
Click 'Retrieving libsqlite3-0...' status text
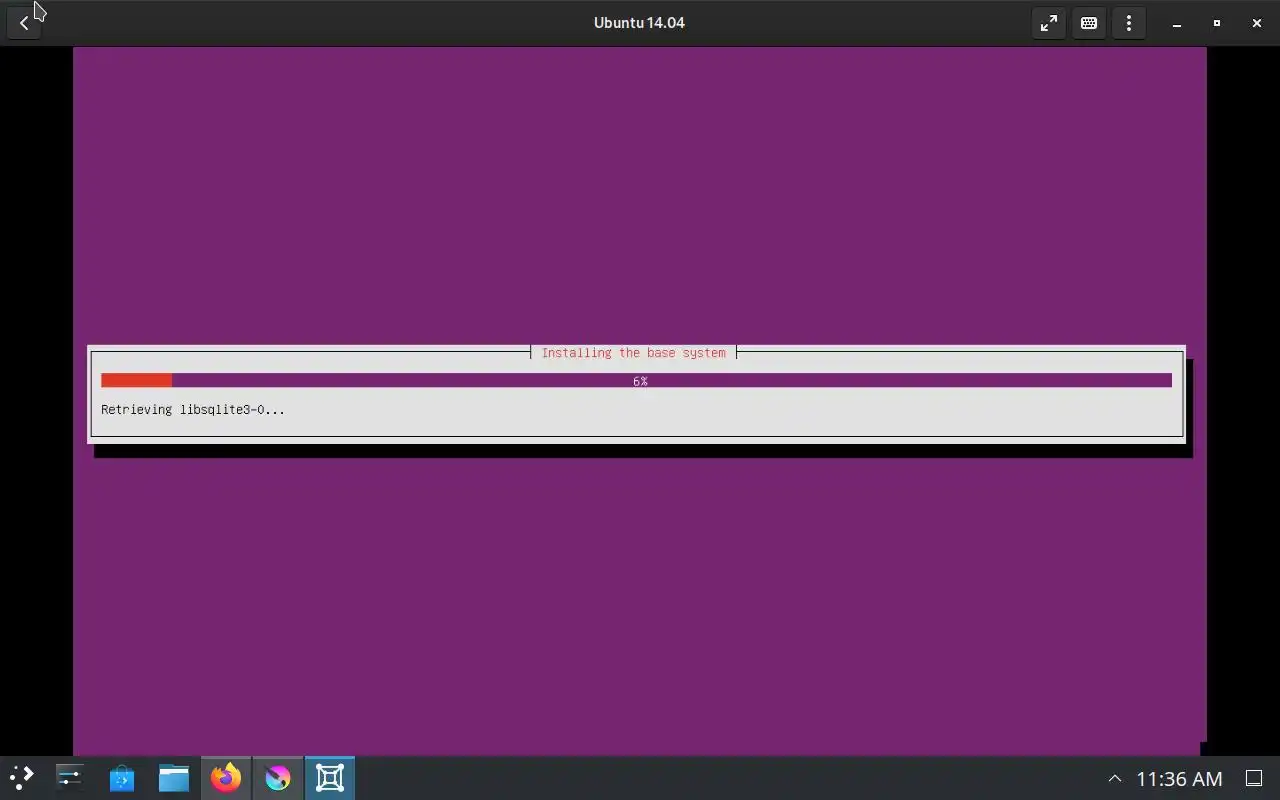[193, 410]
